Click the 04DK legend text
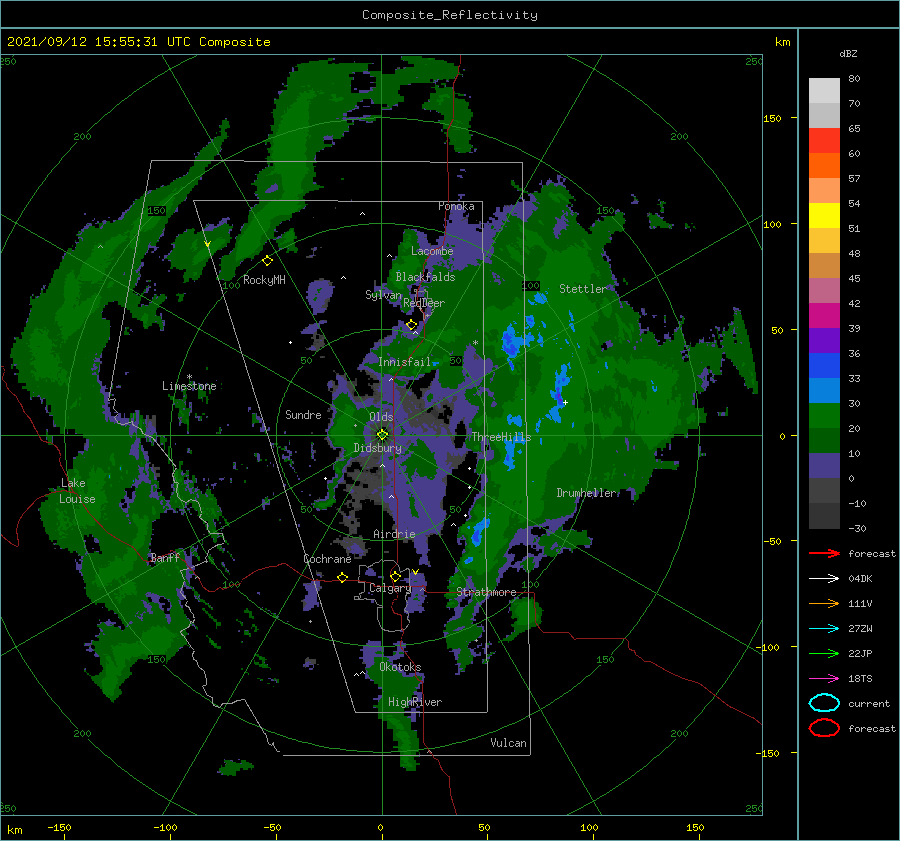 coord(860,579)
